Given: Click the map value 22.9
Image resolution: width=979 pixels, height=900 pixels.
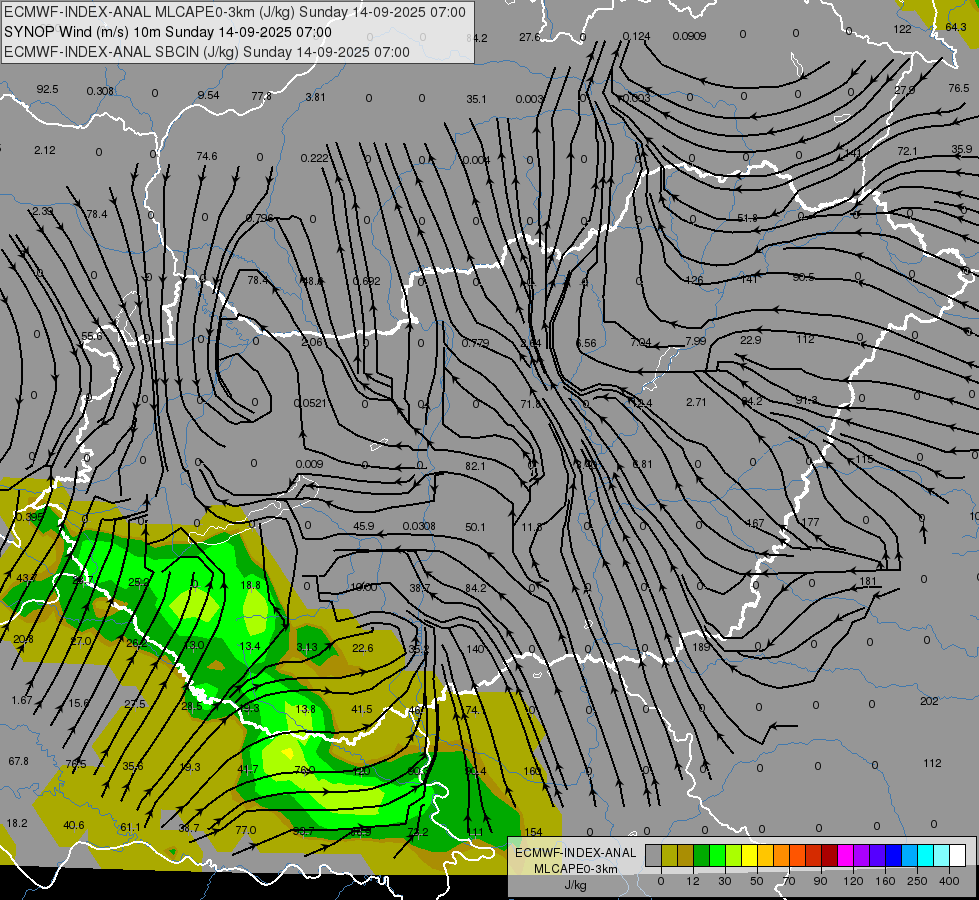Looking at the screenshot, I should click(x=750, y=340).
